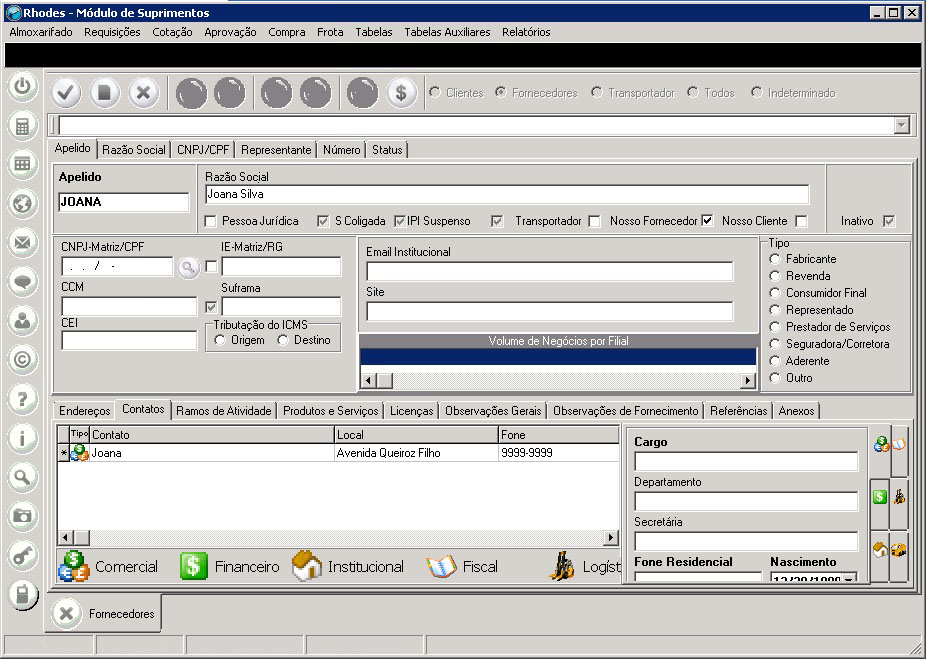926x659 pixels.
Task: Click the dollar sign toolbar button
Action: (401, 93)
